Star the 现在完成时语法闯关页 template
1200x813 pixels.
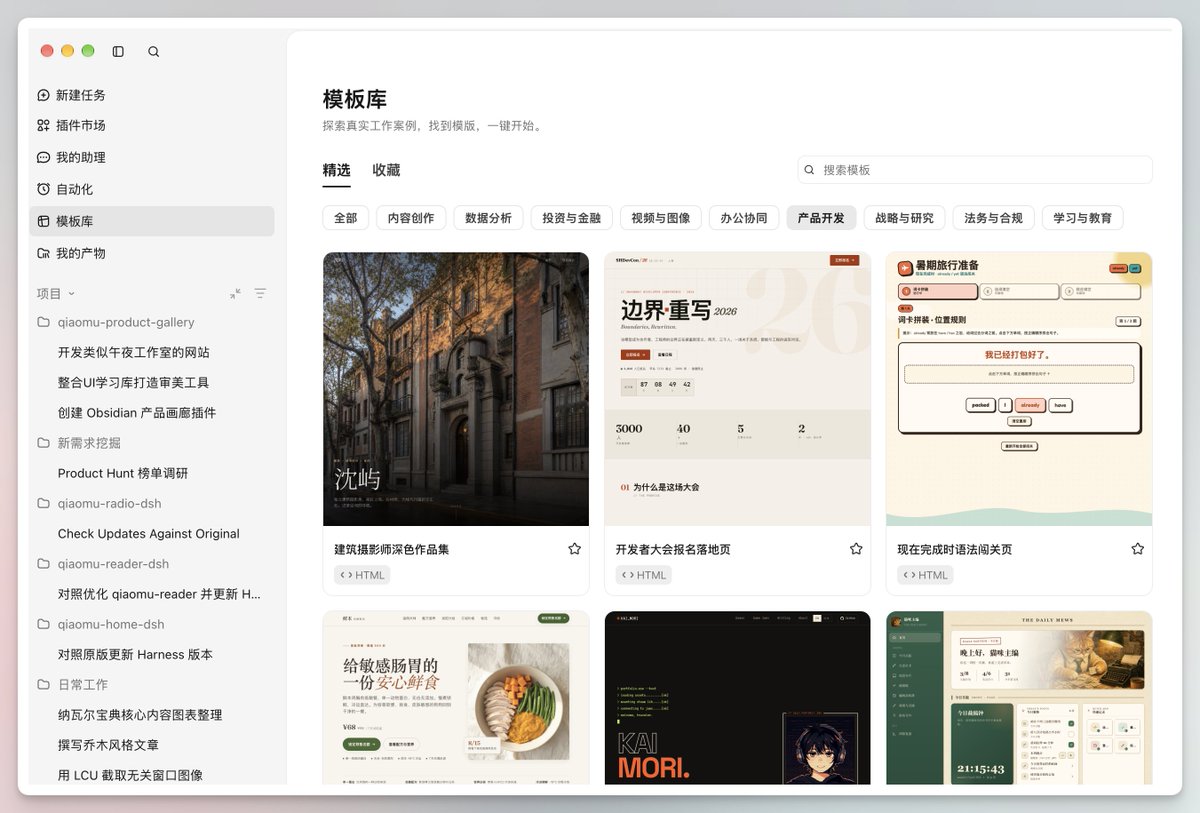tap(1137, 549)
